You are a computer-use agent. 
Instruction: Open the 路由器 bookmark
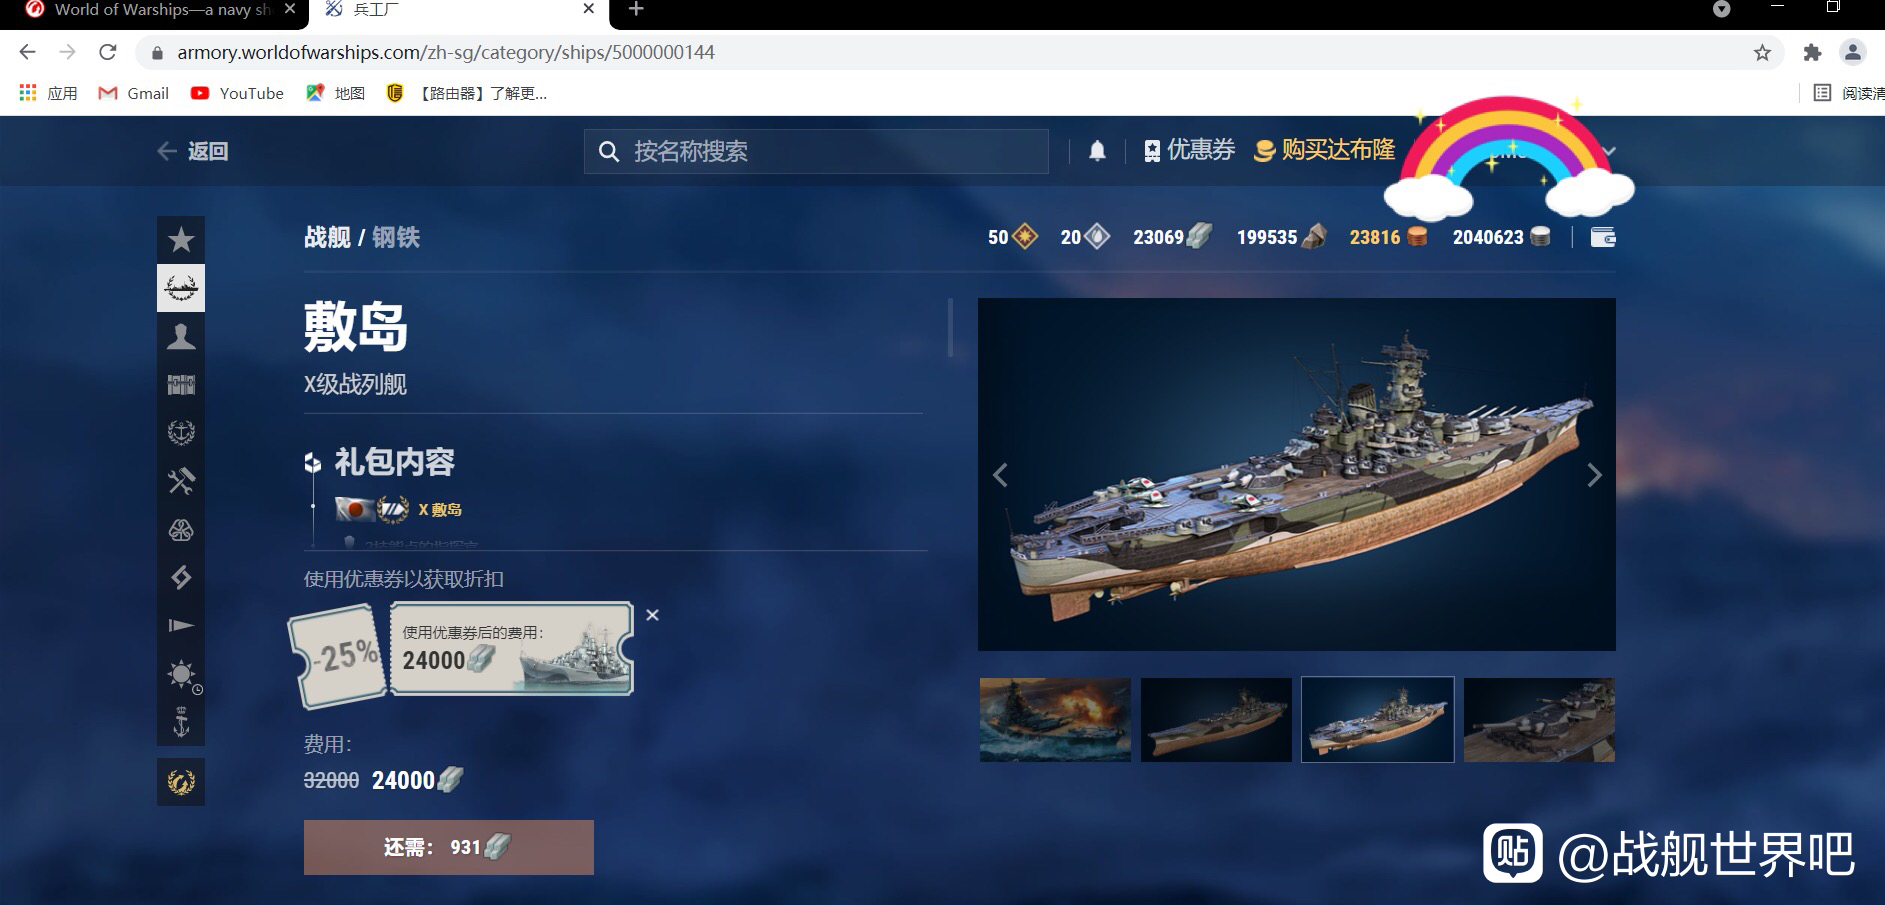click(467, 93)
